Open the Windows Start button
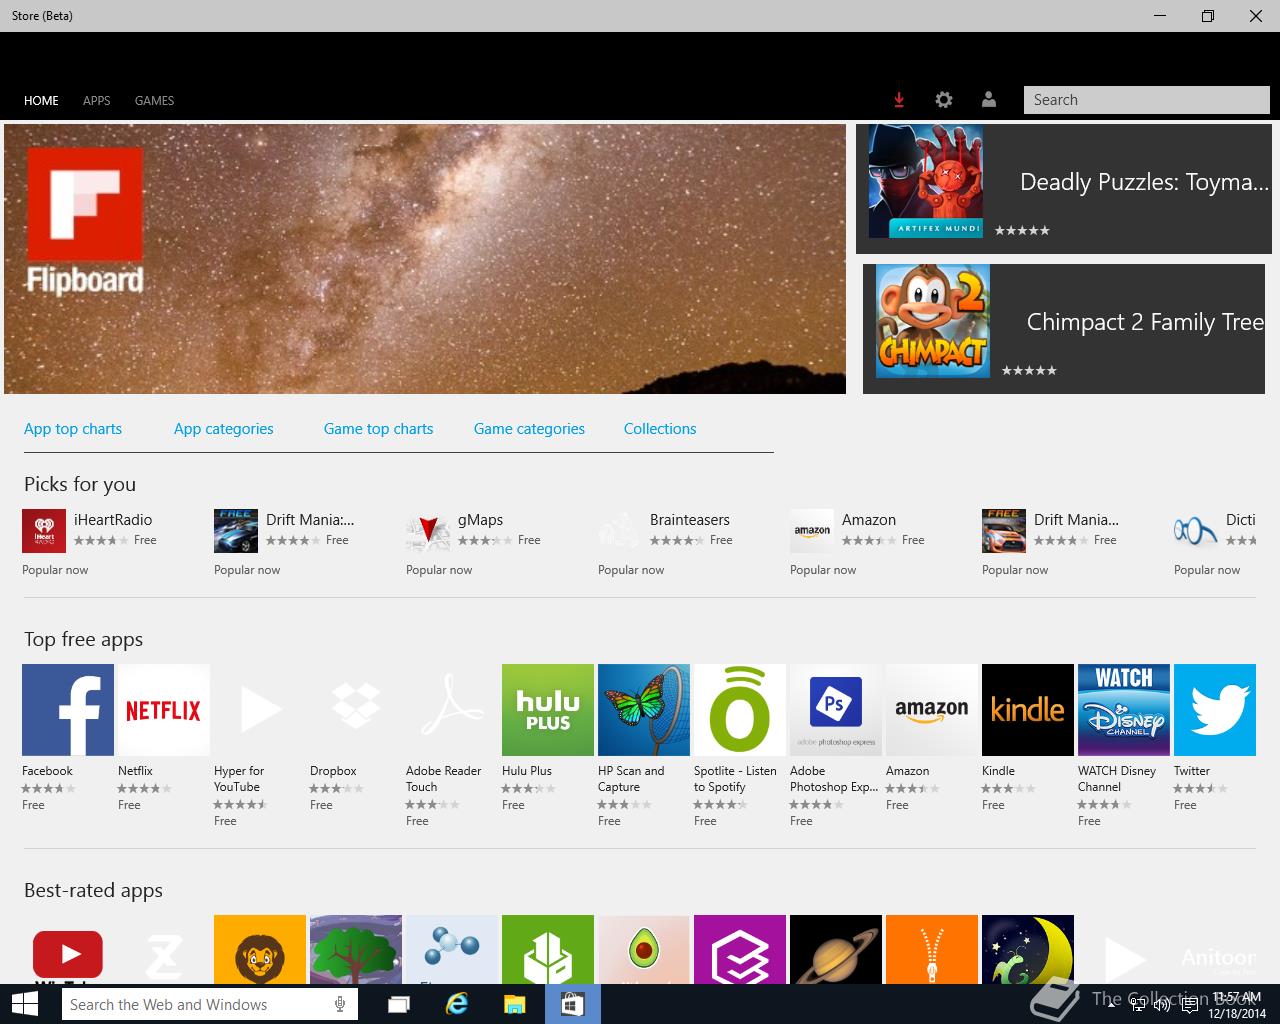 coord(24,1004)
